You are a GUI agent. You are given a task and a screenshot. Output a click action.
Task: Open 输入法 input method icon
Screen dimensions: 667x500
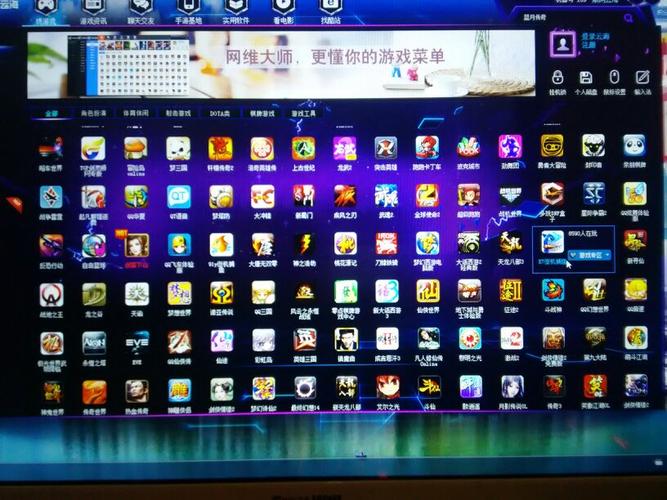coord(642,77)
